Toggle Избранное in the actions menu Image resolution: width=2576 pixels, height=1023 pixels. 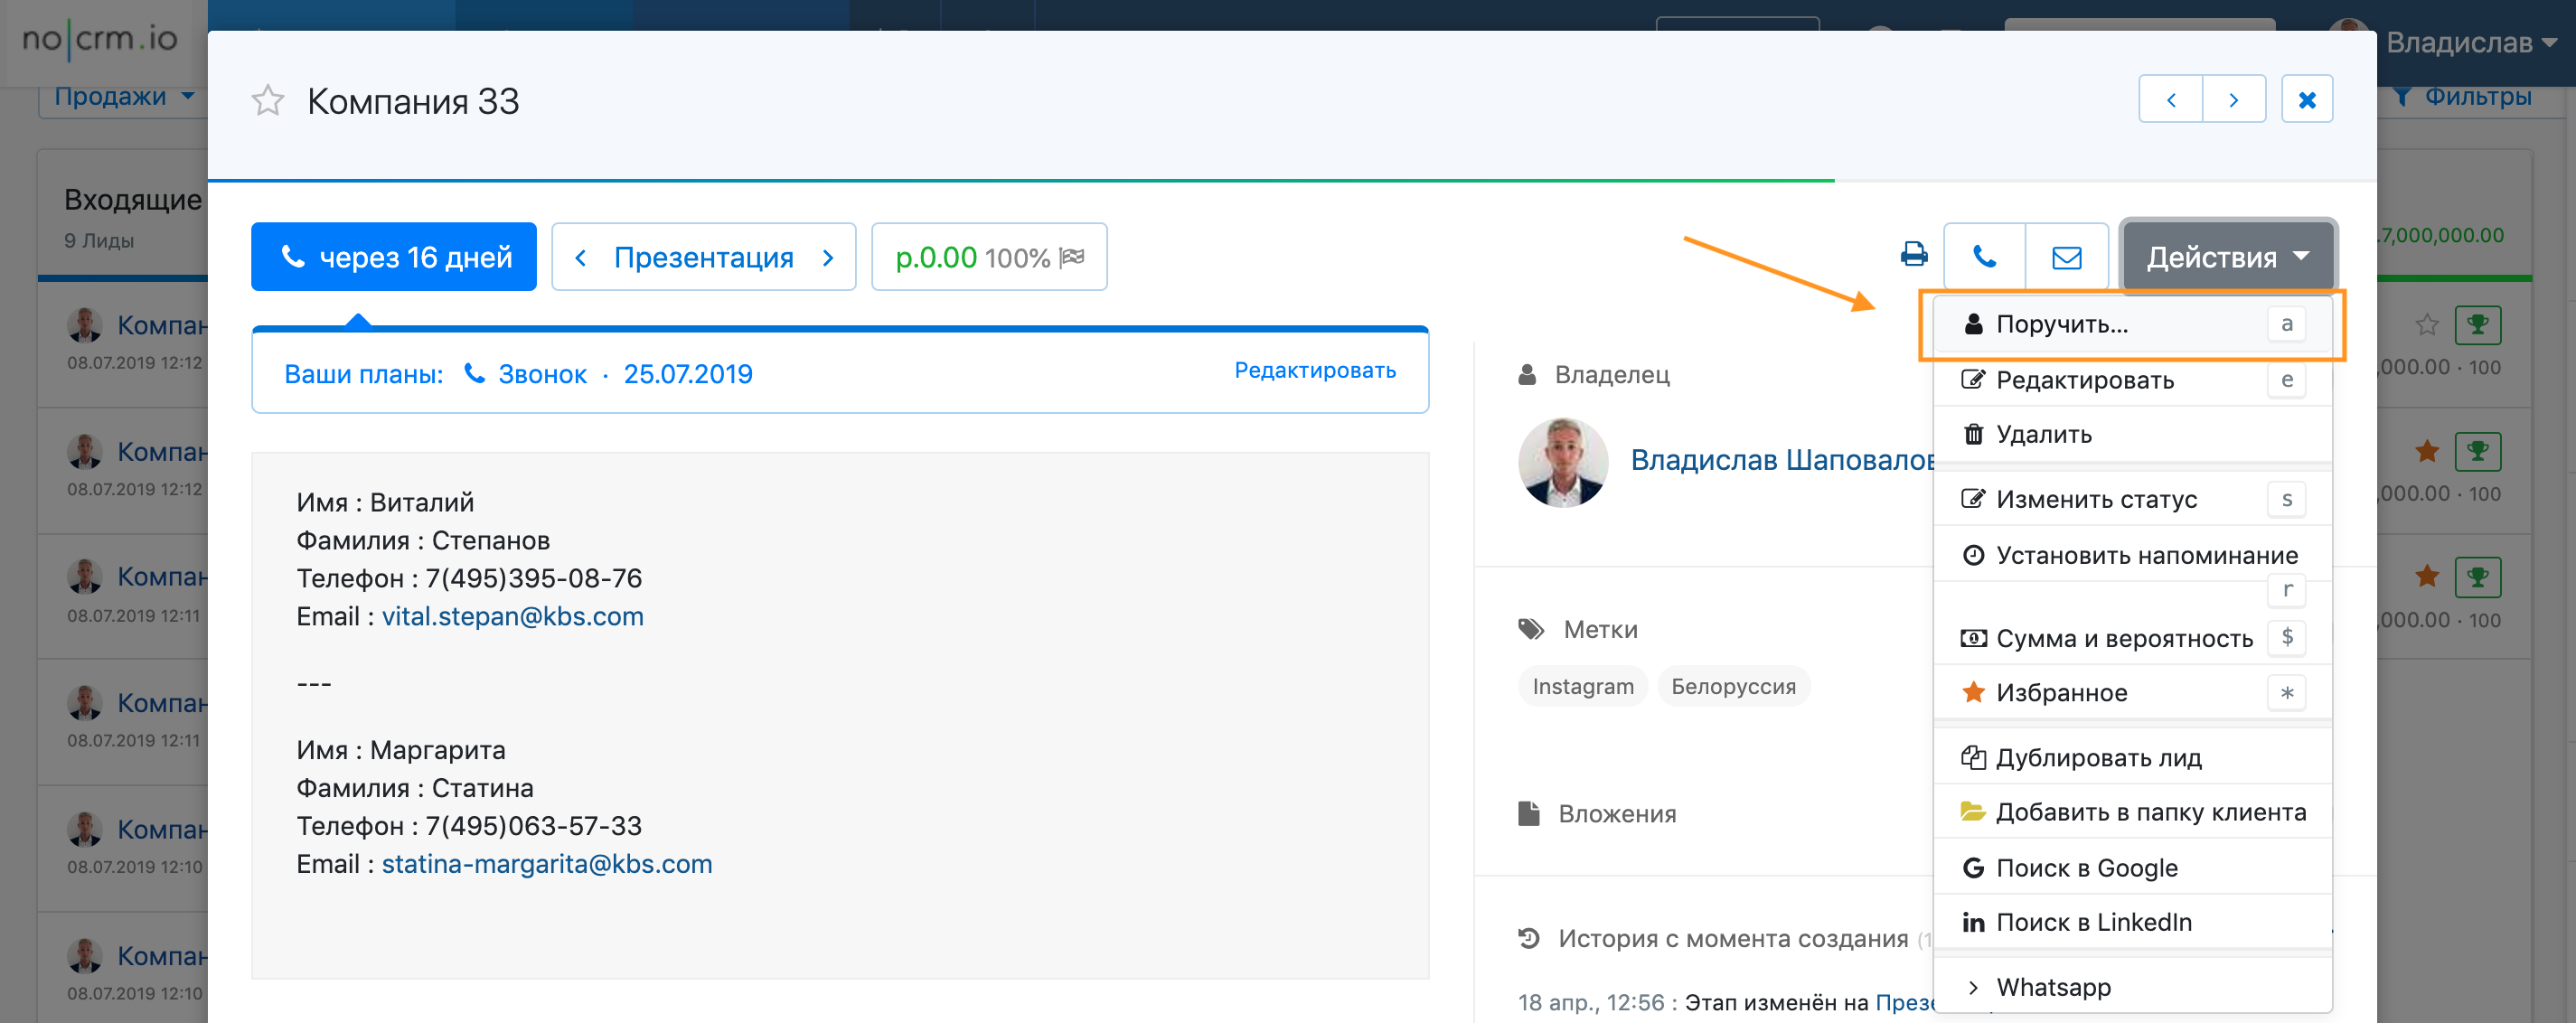click(2061, 693)
